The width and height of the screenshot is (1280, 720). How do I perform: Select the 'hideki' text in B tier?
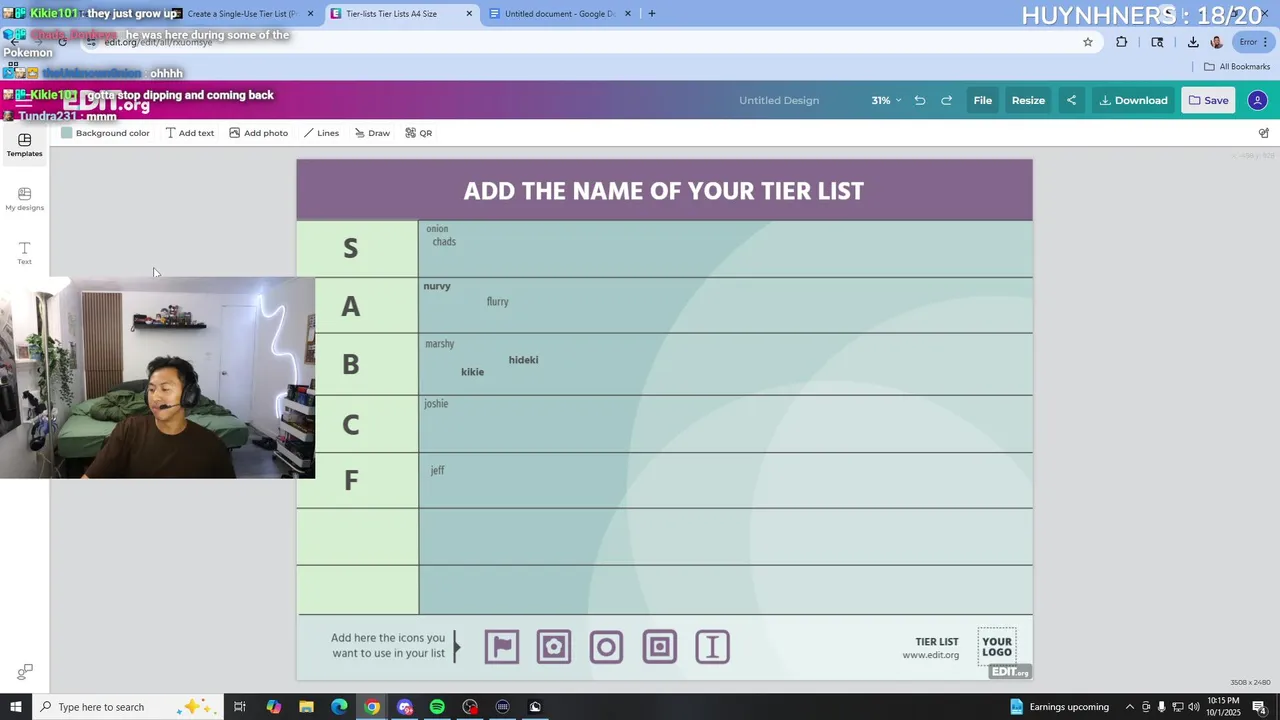click(523, 360)
